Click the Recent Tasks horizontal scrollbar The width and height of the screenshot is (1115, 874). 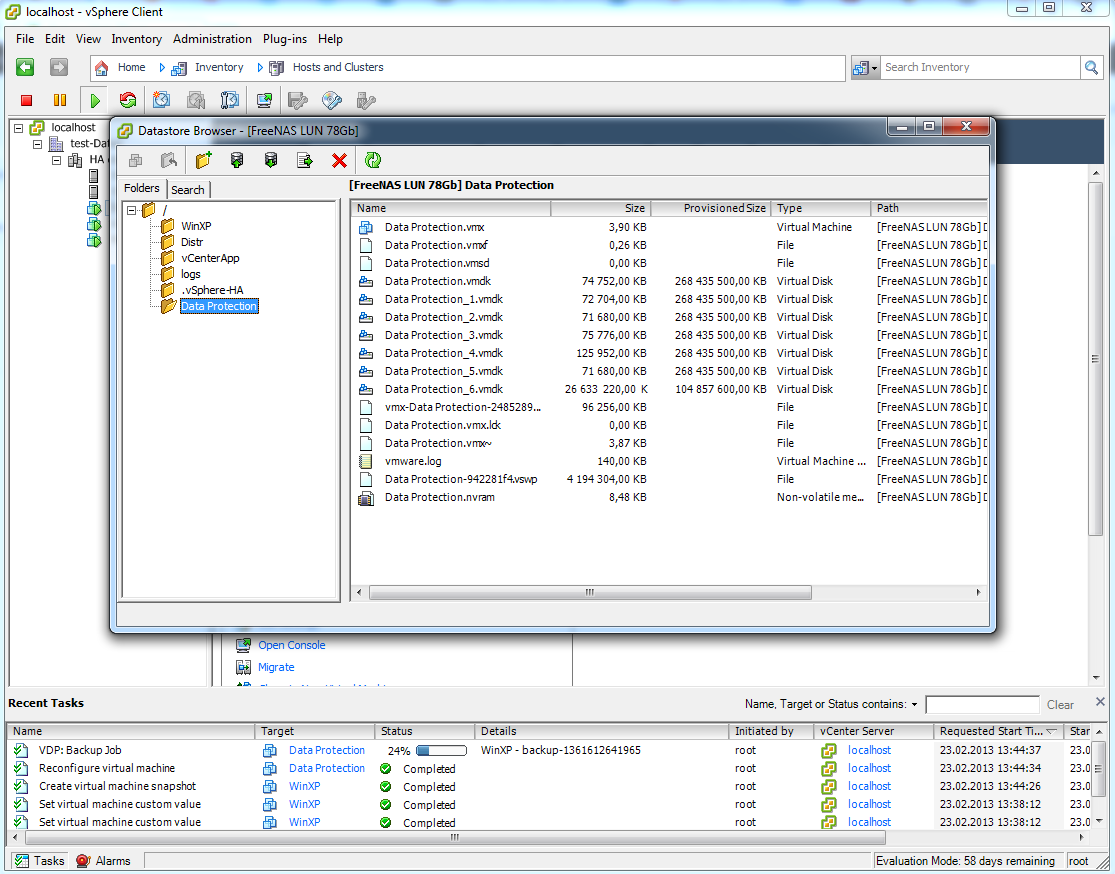click(454, 838)
